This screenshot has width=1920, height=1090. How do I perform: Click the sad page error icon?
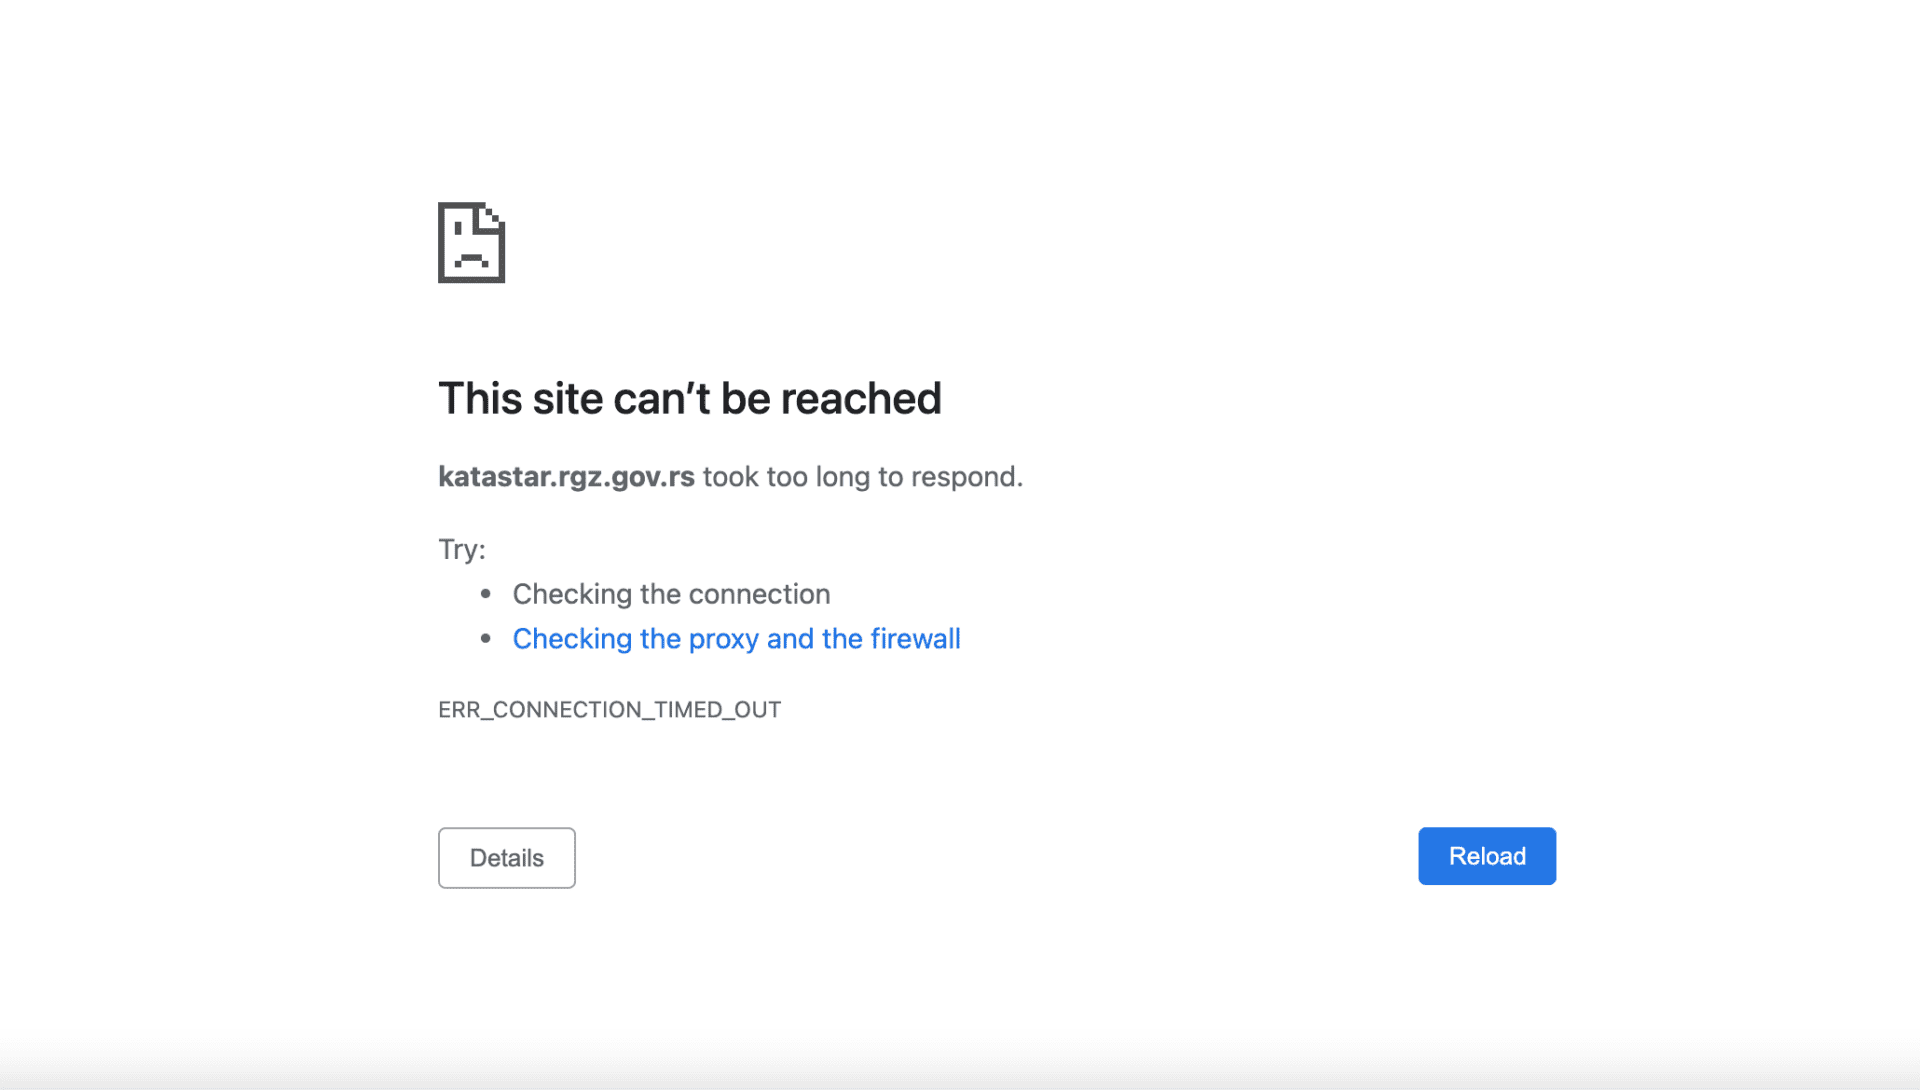(x=471, y=243)
